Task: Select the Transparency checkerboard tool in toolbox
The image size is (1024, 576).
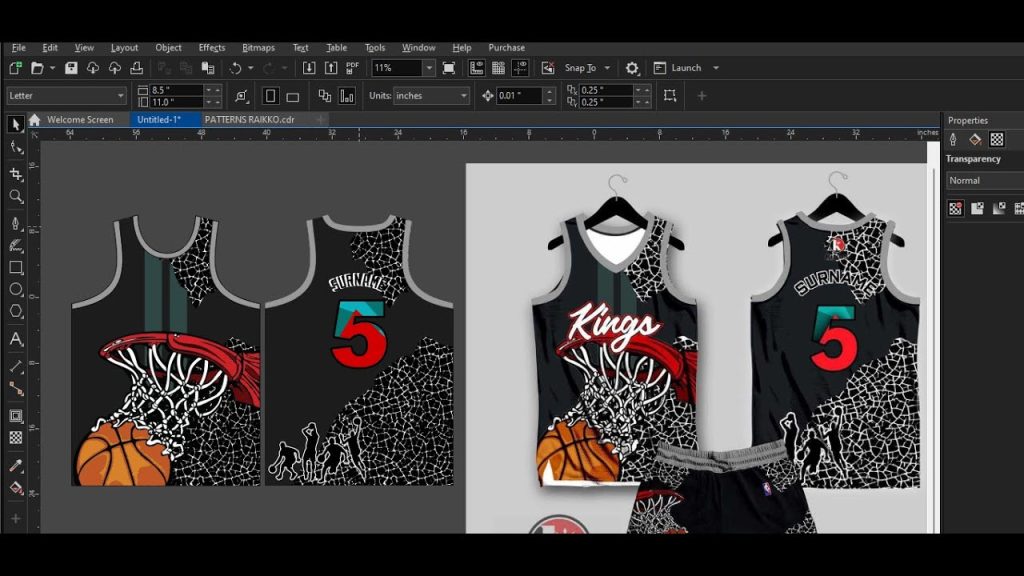Action: click(x=16, y=438)
